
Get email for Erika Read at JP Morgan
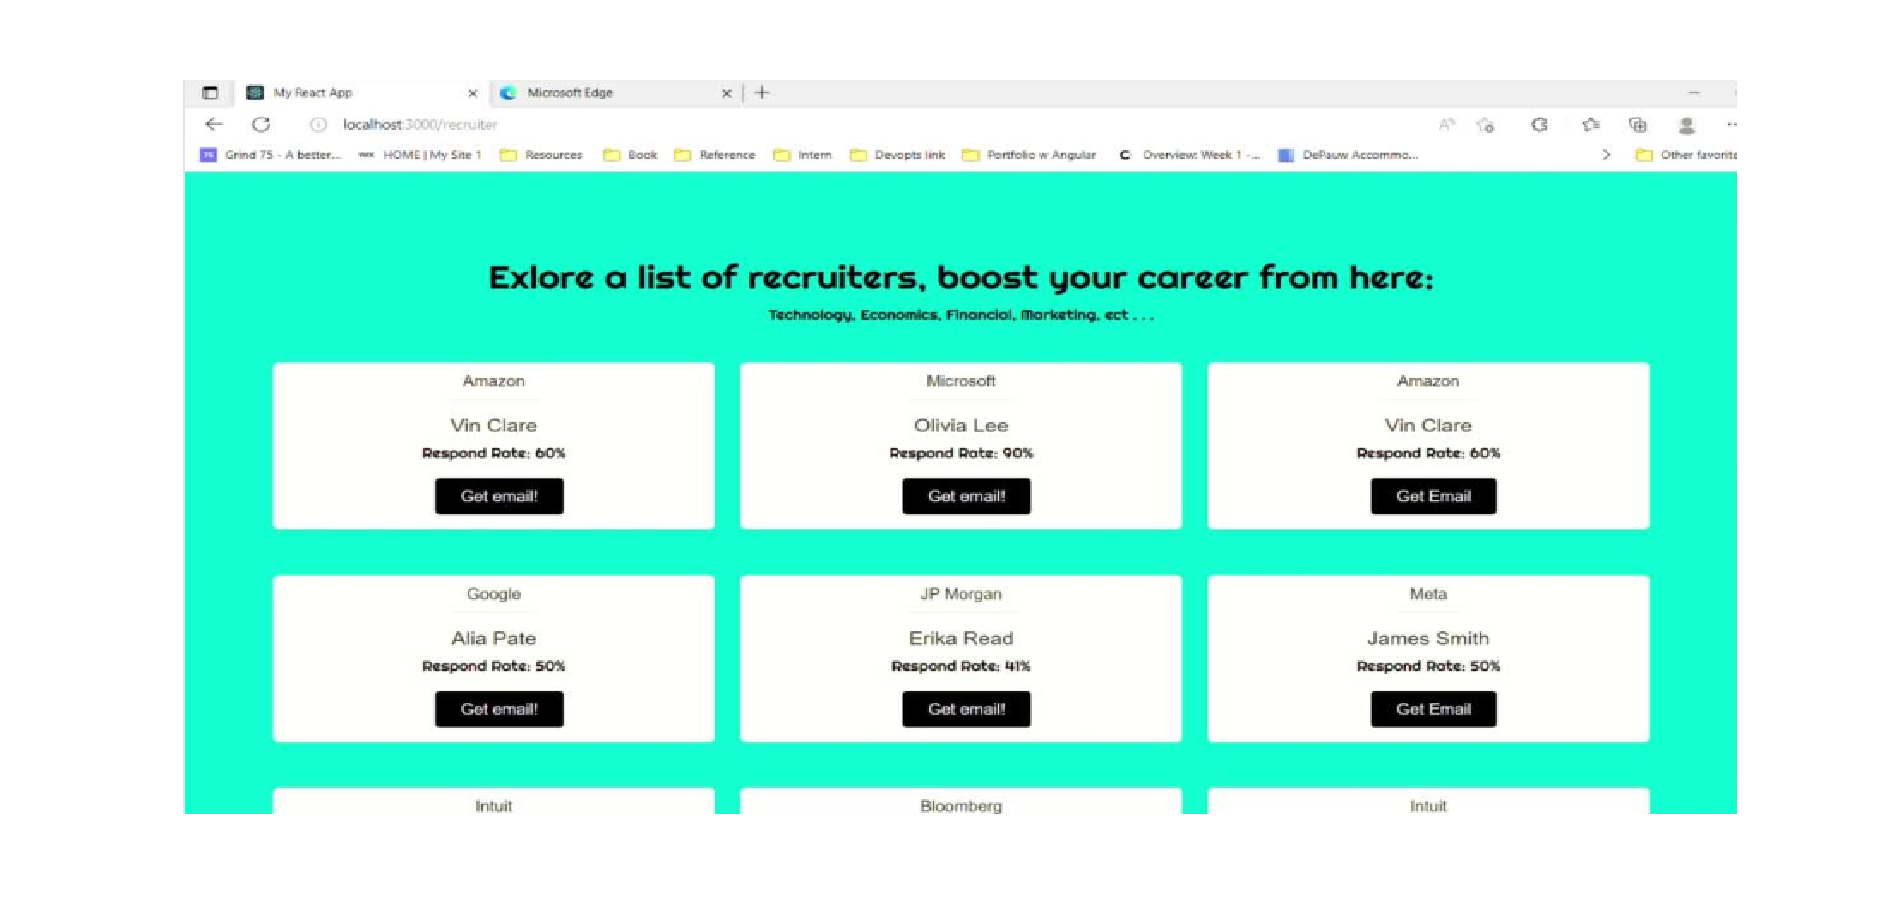click(x=966, y=709)
